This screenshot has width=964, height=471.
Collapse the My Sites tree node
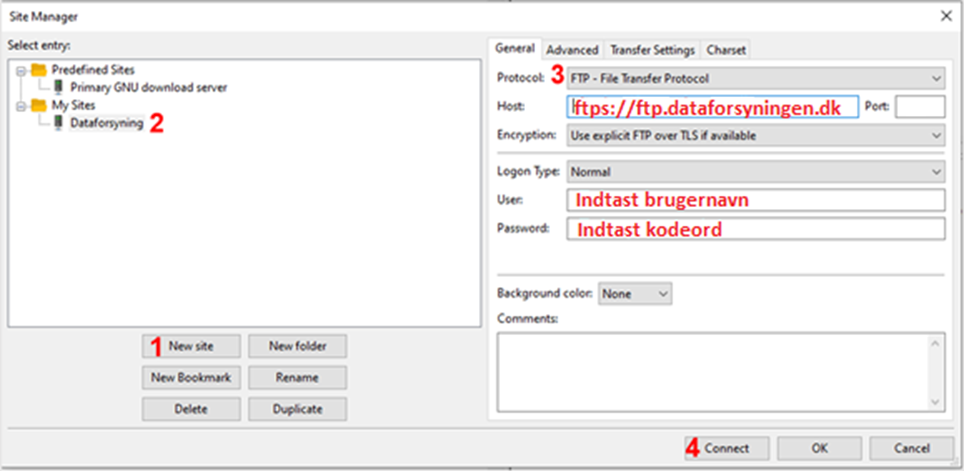21,106
